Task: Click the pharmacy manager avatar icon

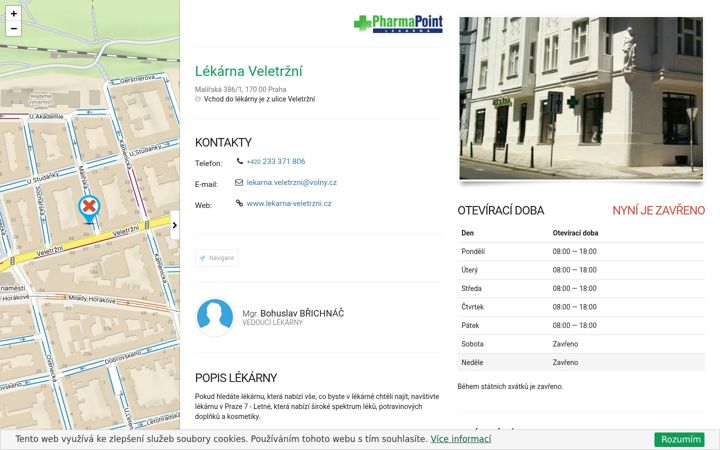Action: (215, 317)
